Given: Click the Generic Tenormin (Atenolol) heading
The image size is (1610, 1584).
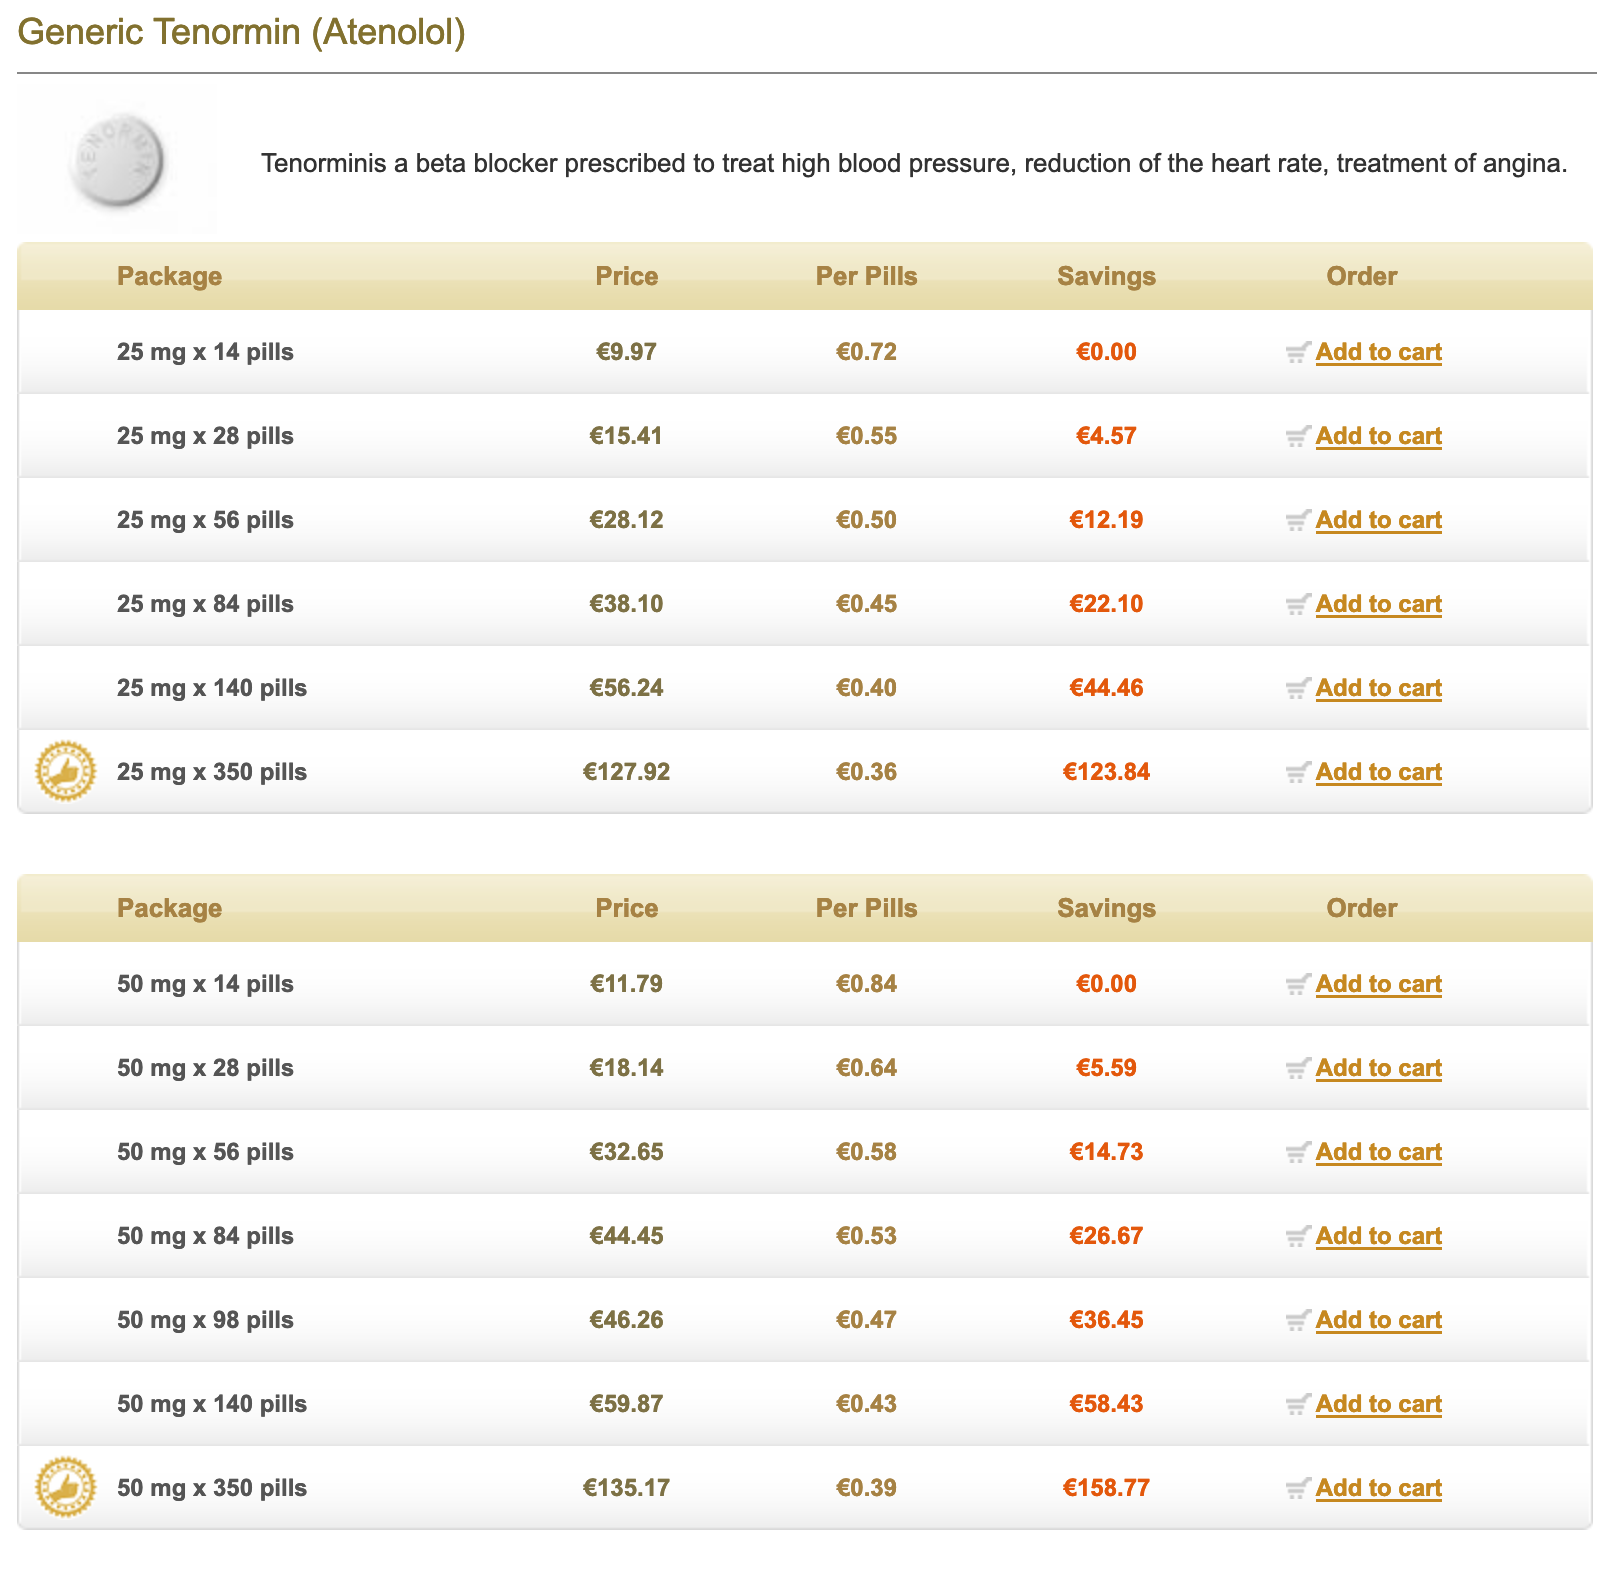Looking at the screenshot, I should pos(242,32).
